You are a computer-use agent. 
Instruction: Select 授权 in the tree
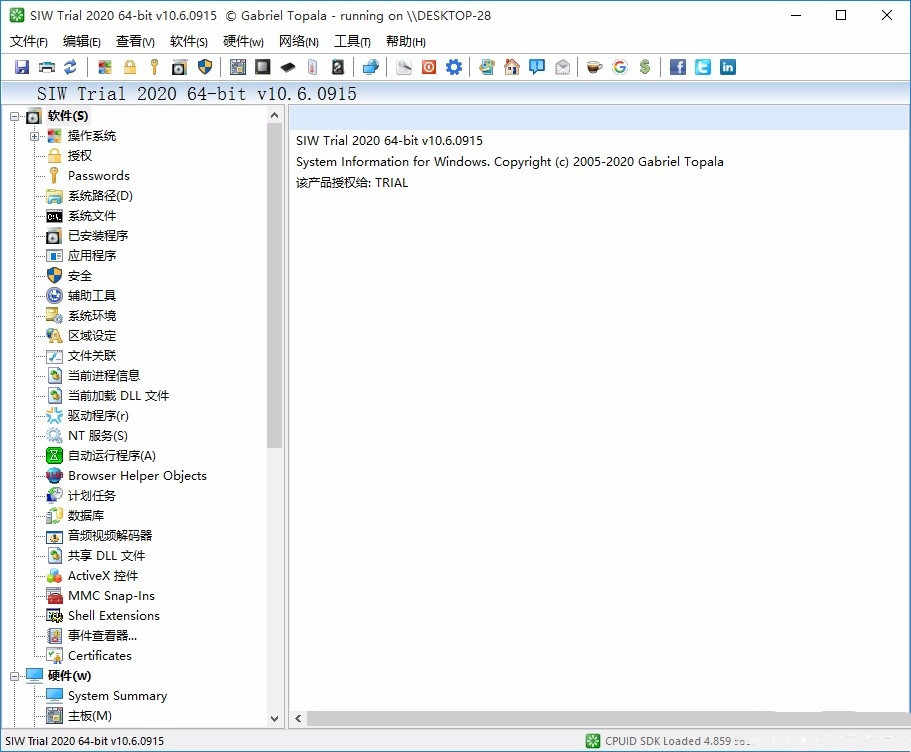(x=80, y=156)
